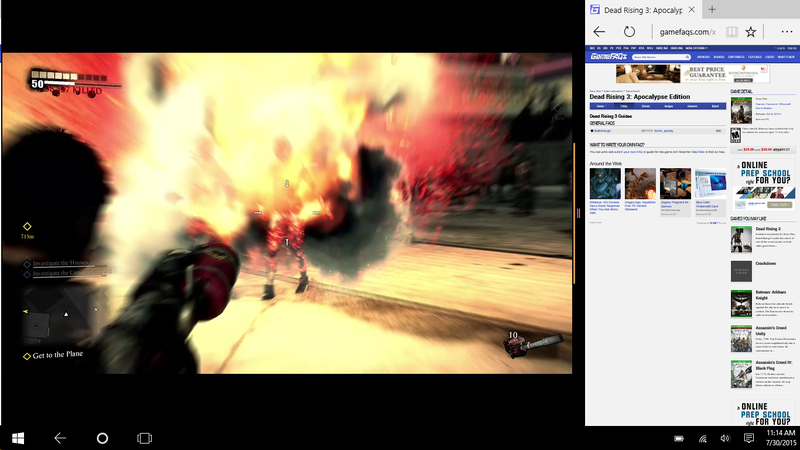The height and width of the screenshot is (450, 800).
Task: Open Users in GameFAQs navigation
Action: pyautogui.click(x=770, y=57)
